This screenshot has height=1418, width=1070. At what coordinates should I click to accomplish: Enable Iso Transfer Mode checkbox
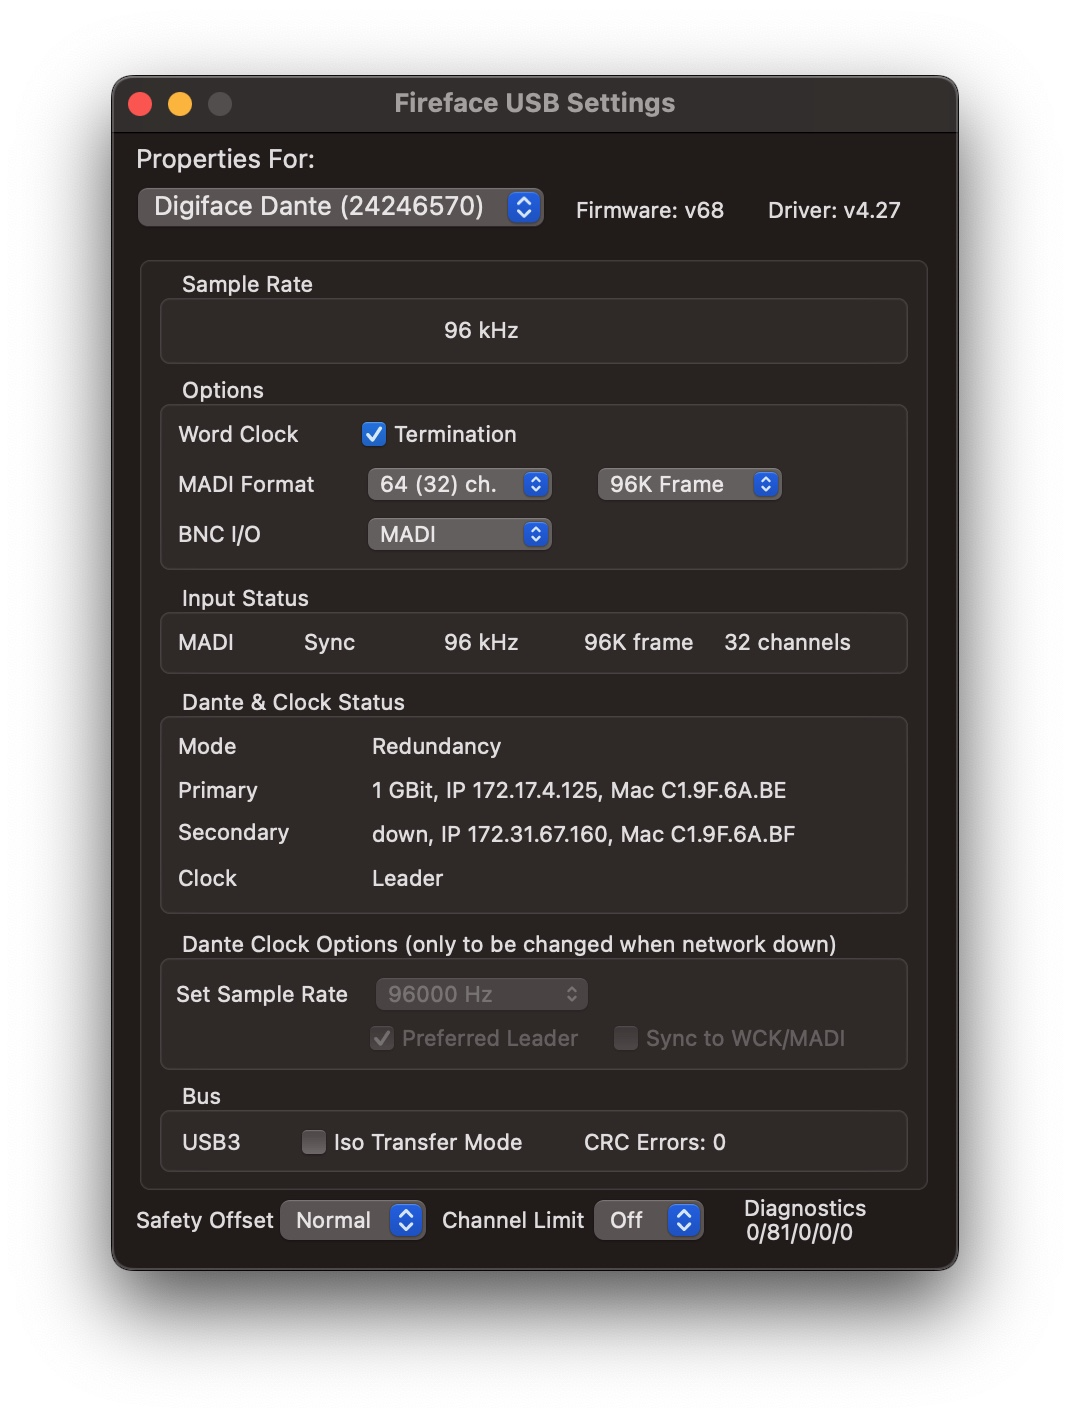[314, 1142]
